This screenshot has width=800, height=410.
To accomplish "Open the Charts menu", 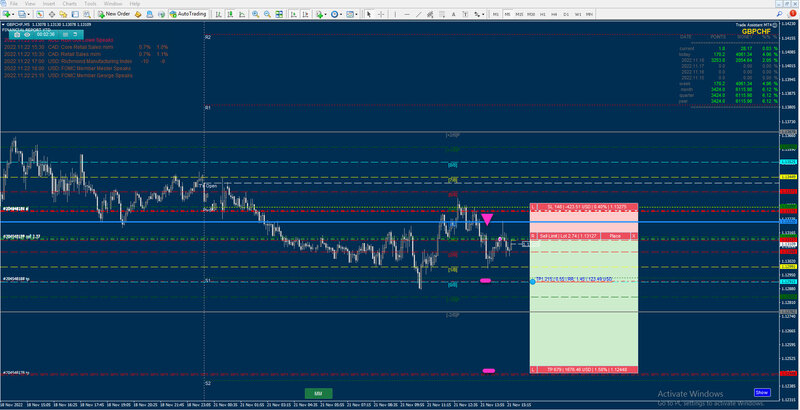I will 69,4.
